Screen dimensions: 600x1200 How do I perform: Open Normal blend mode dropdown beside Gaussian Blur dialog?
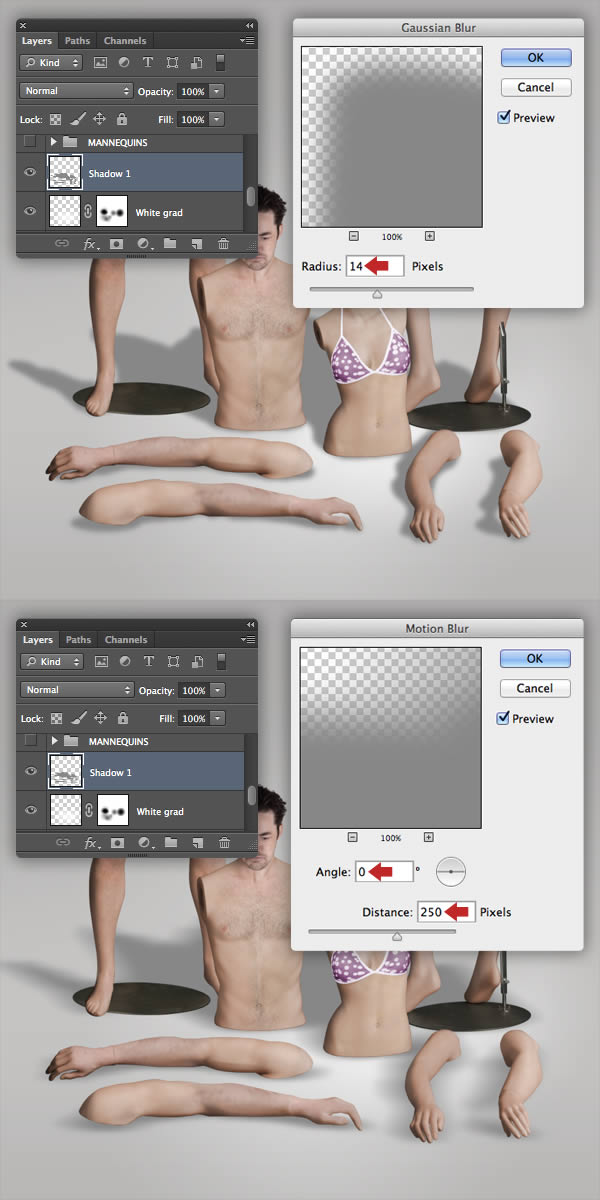point(77,91)
